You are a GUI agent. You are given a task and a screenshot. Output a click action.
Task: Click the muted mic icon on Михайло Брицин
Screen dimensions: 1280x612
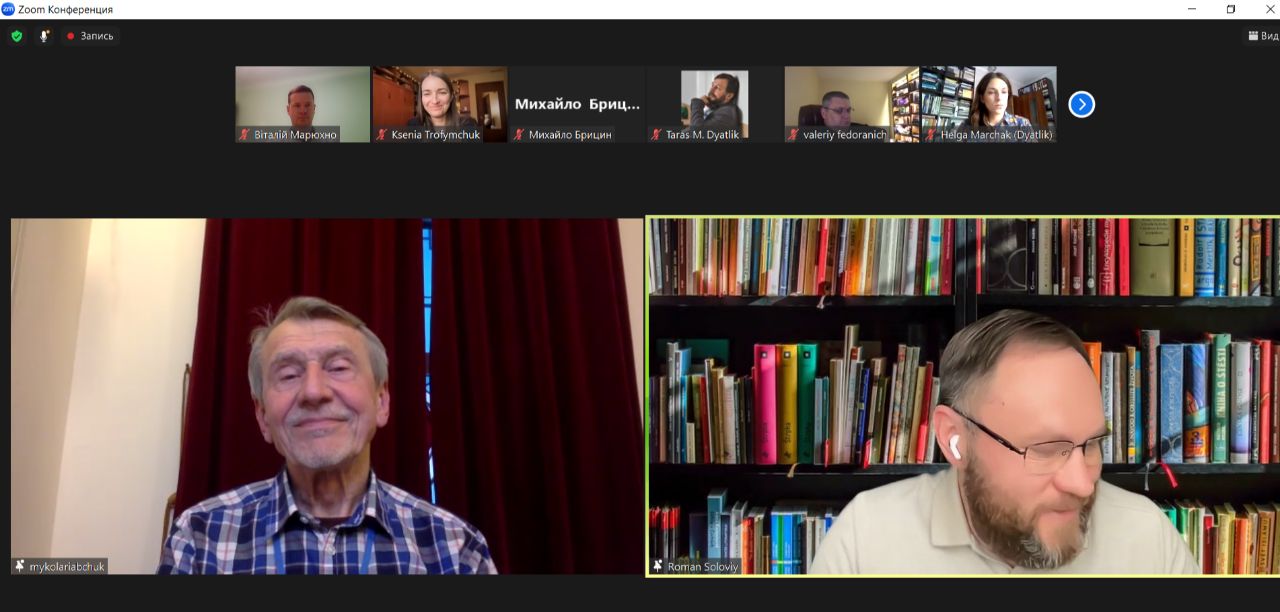tap(519, 135)
